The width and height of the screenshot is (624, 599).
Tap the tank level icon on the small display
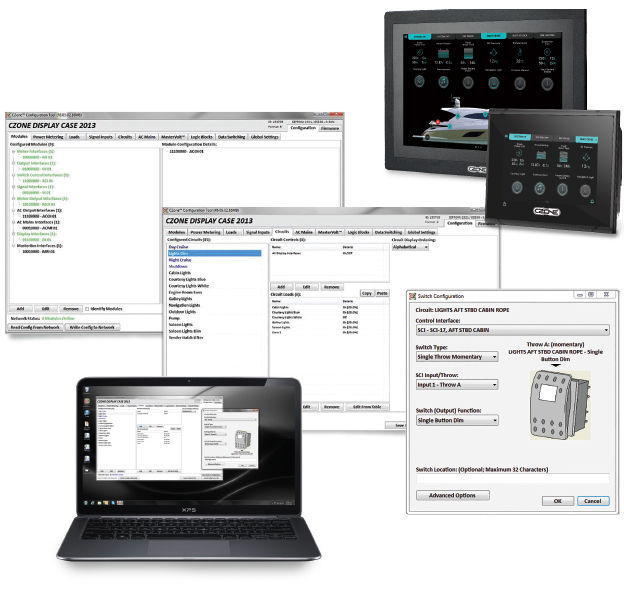tap(563, 157)
